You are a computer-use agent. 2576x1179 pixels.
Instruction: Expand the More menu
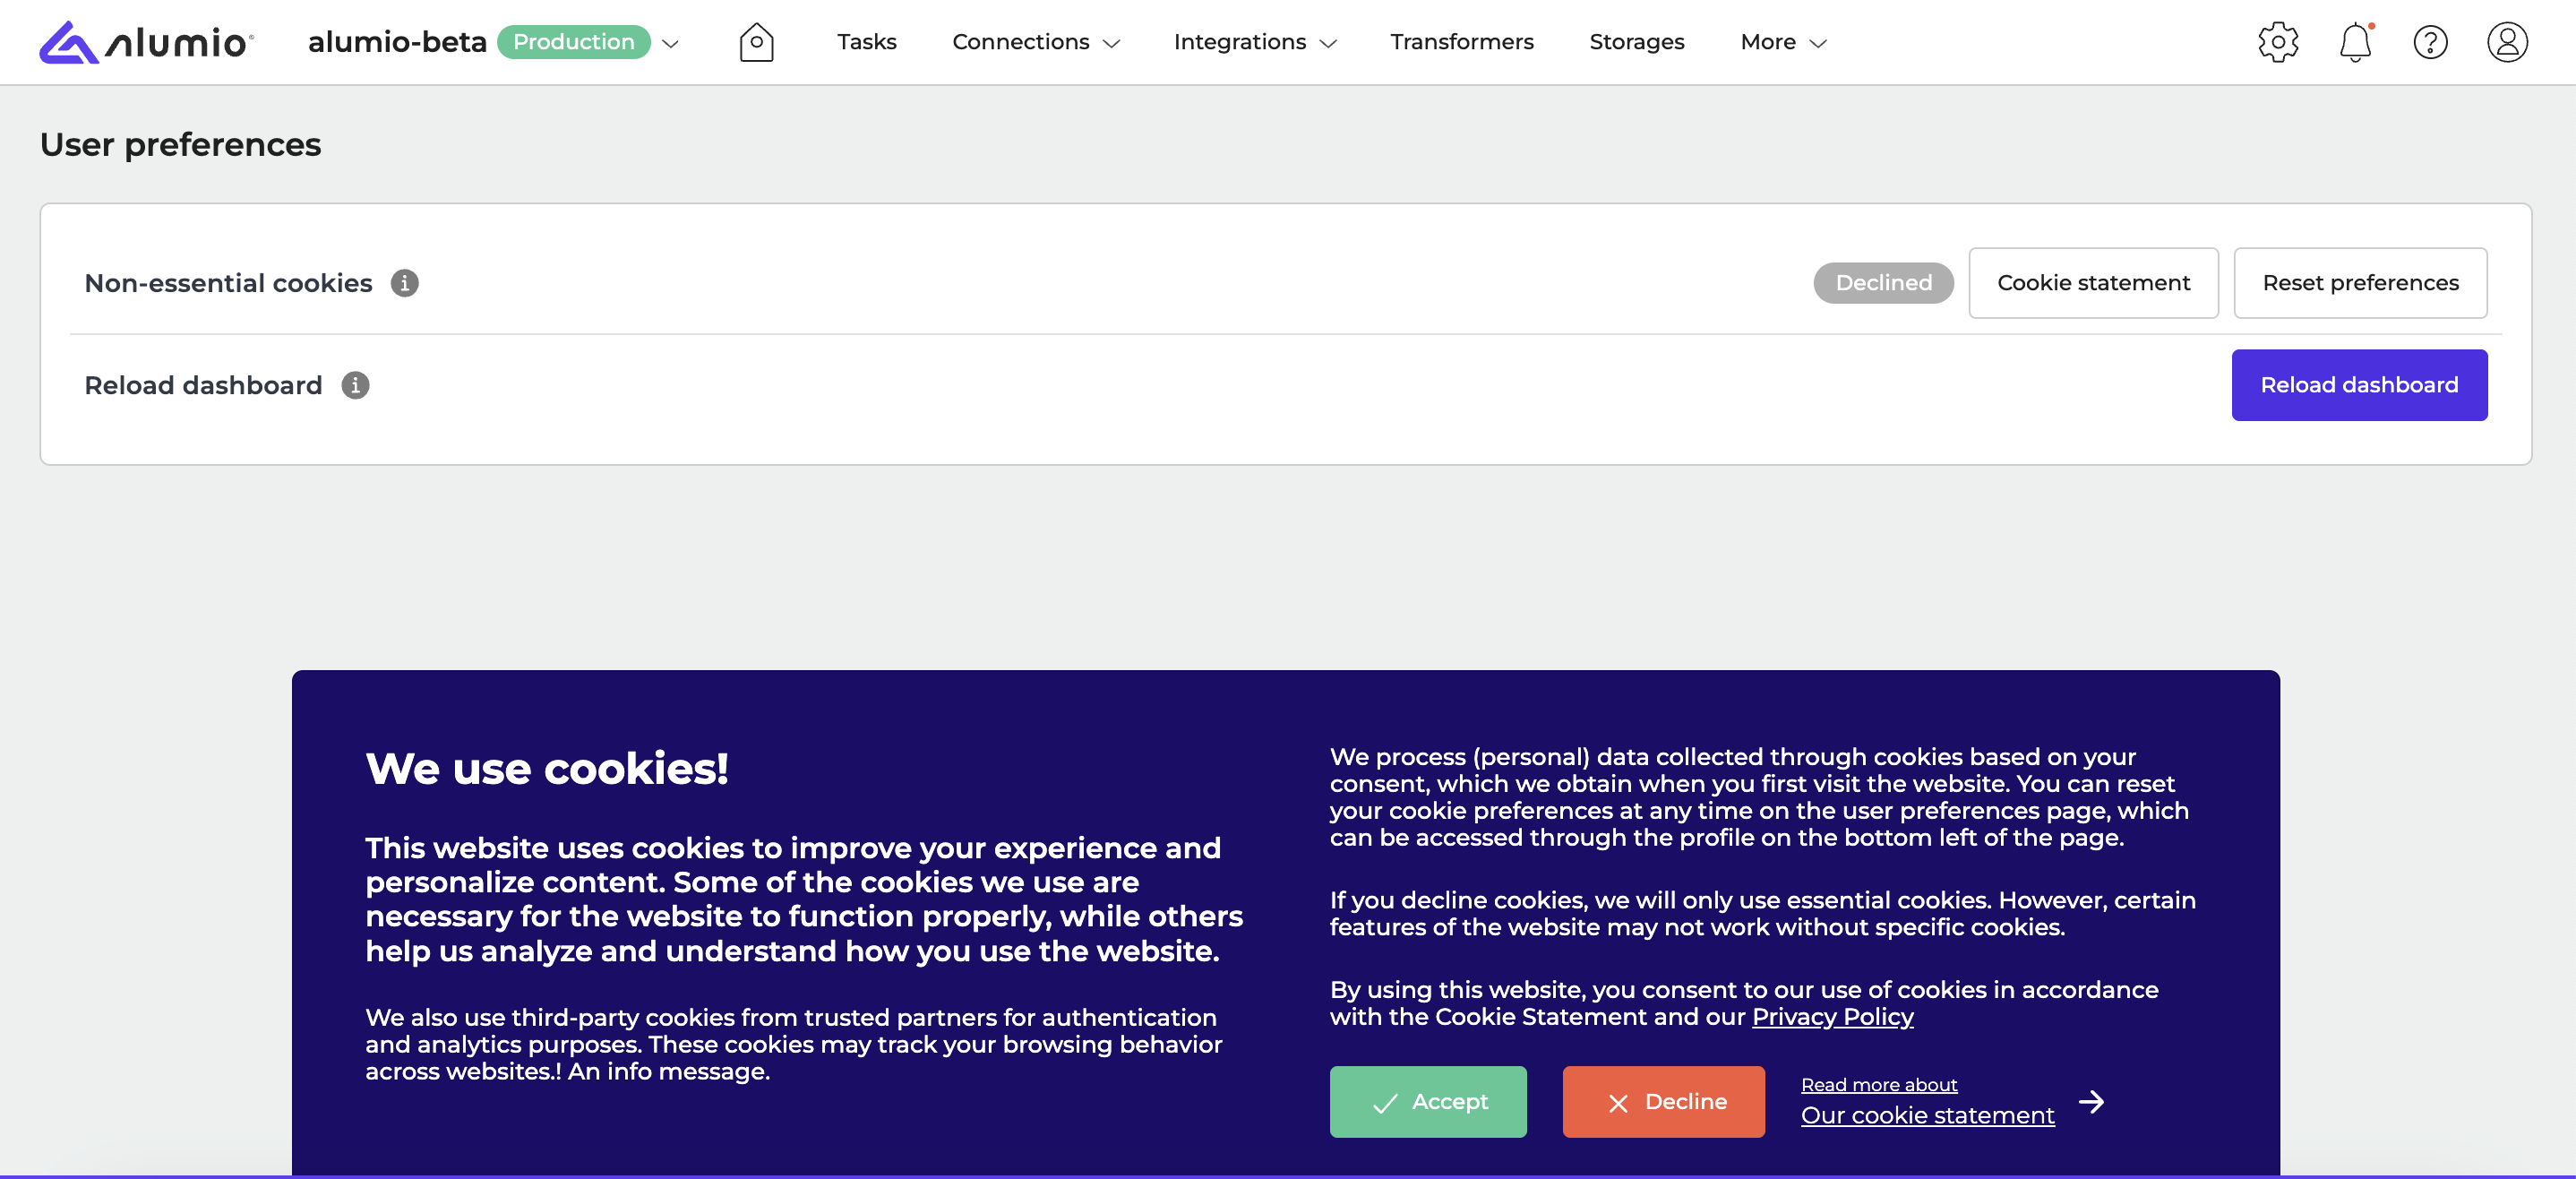click(1783, 42)
